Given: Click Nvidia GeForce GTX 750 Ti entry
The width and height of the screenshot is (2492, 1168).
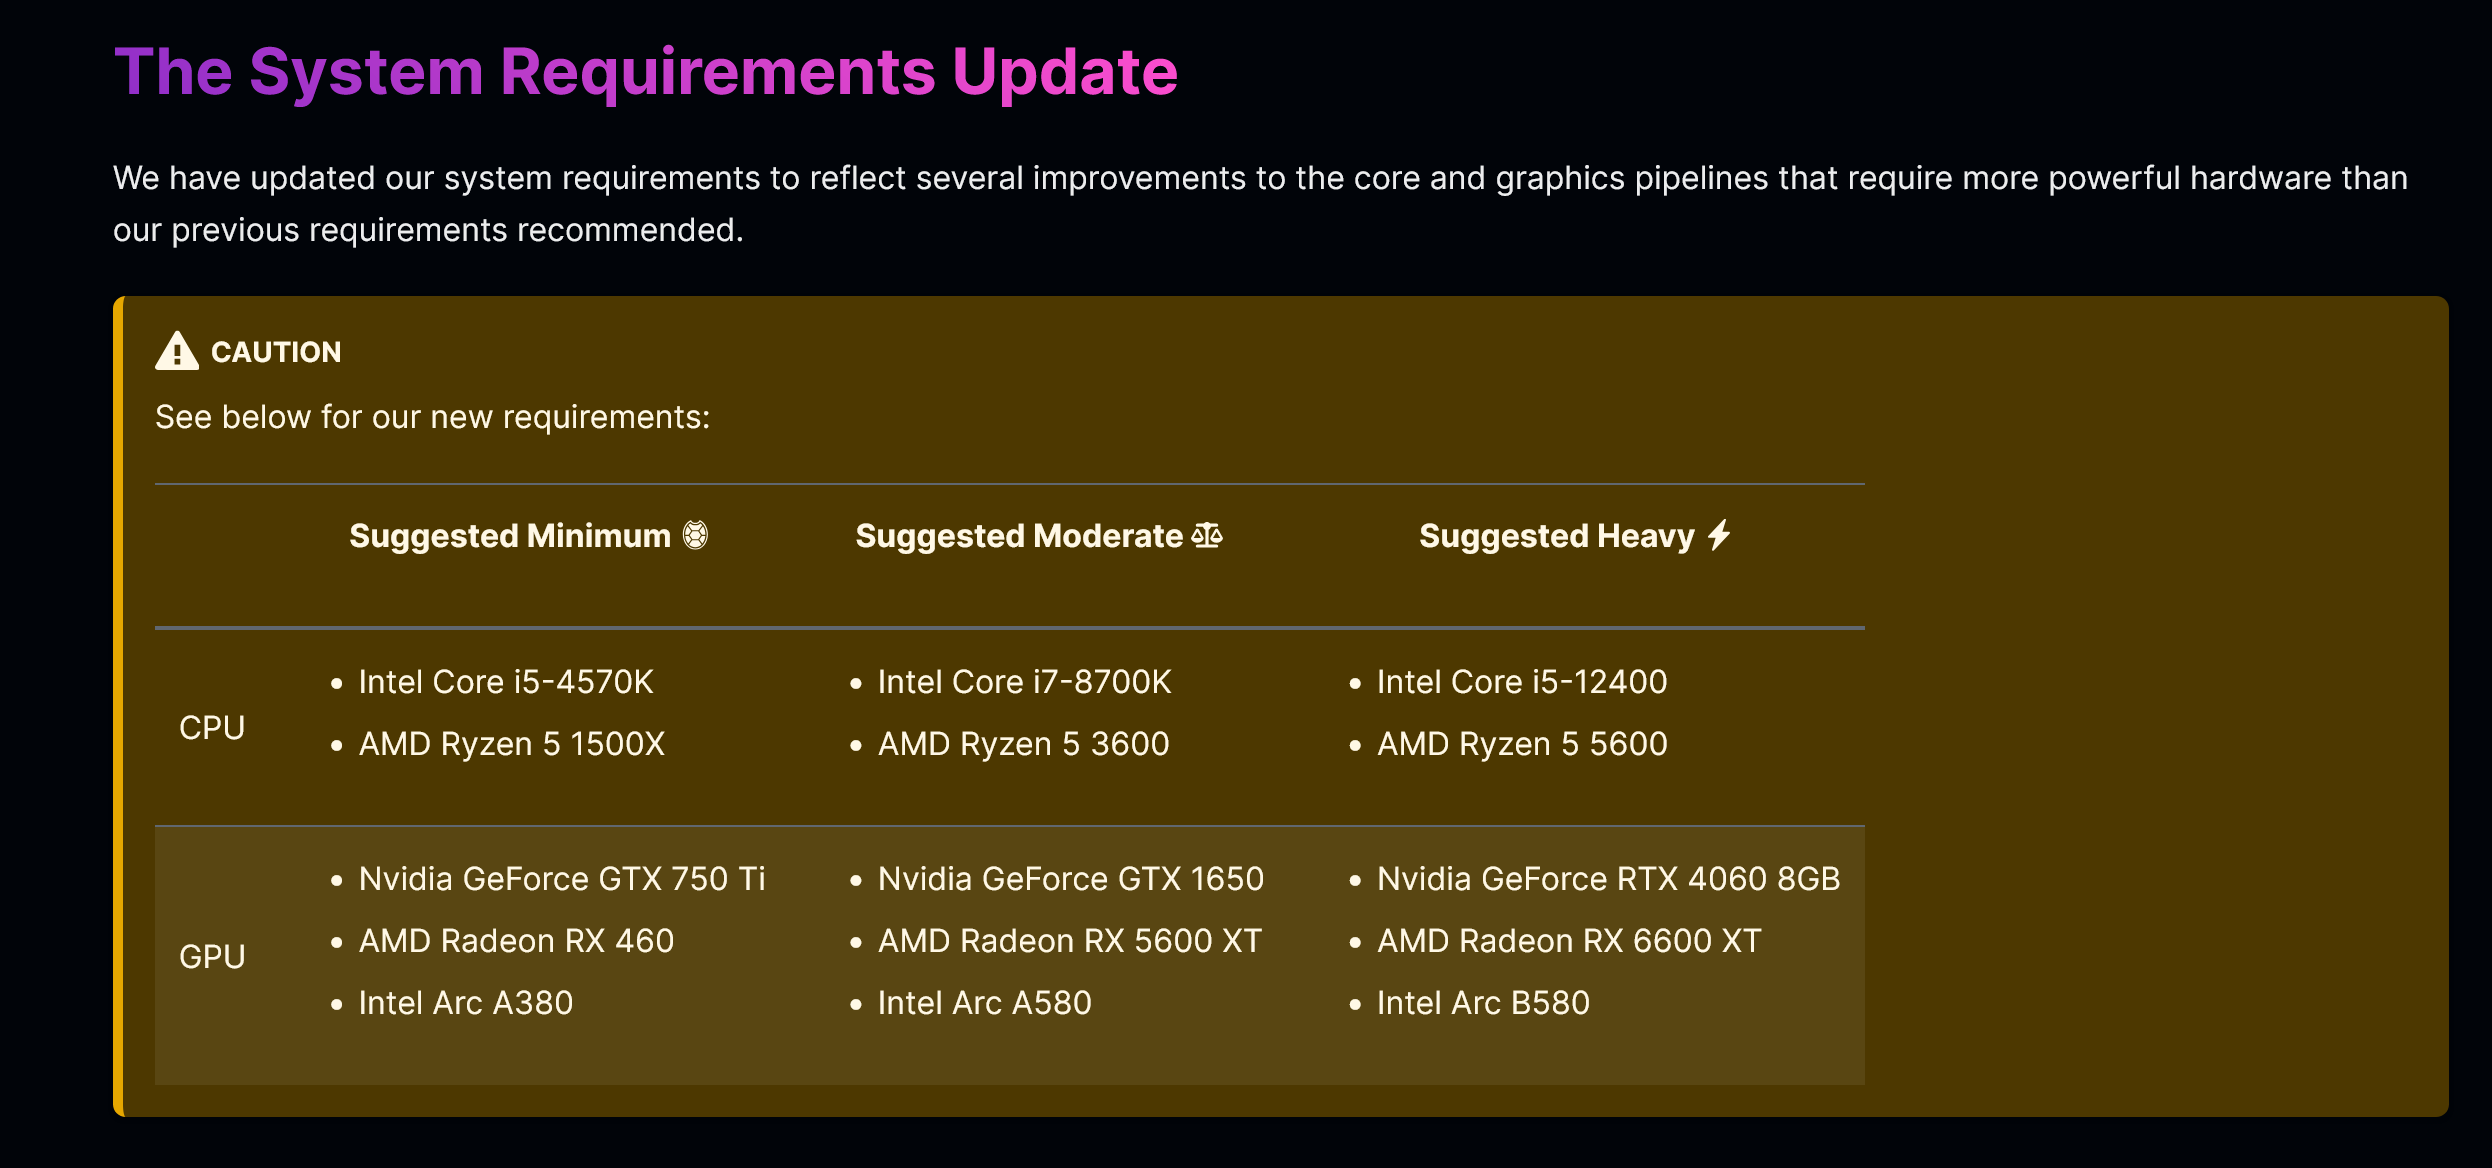Looking at the screenshot, I should (562, 879).
